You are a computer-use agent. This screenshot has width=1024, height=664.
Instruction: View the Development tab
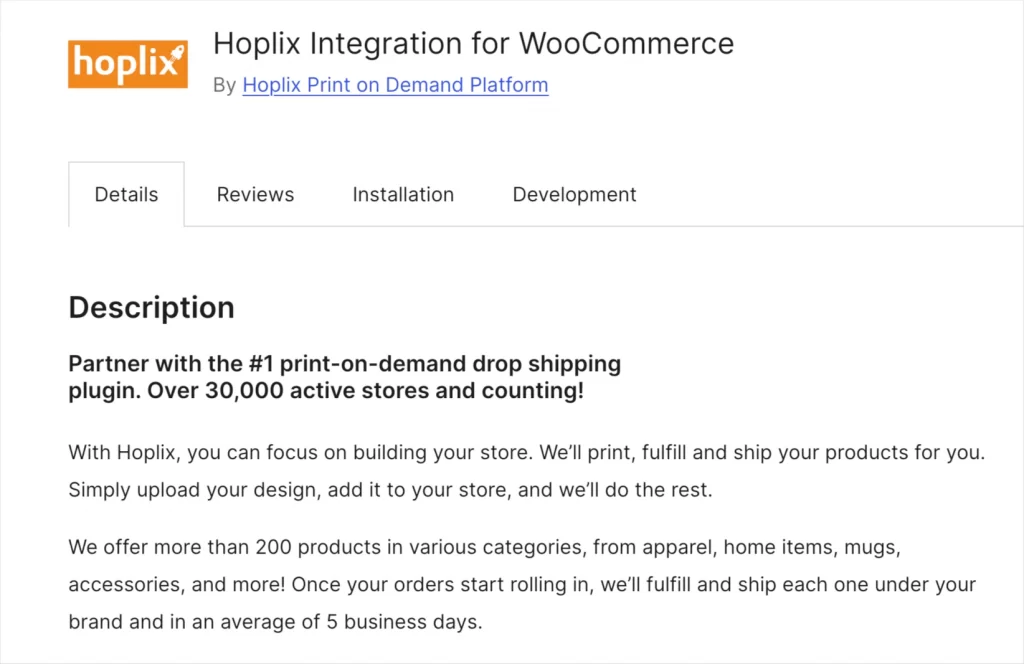[574, 194]
